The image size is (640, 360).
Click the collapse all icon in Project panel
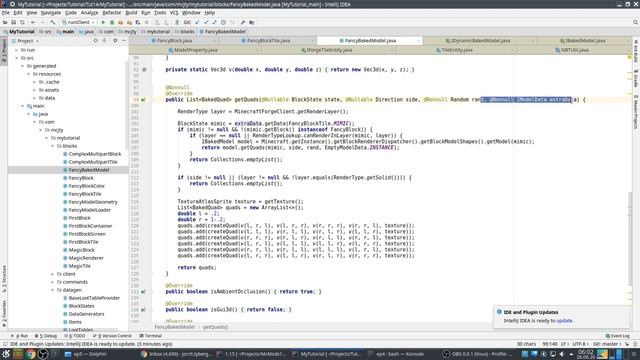pyautogui.click(x=104, y=41)
